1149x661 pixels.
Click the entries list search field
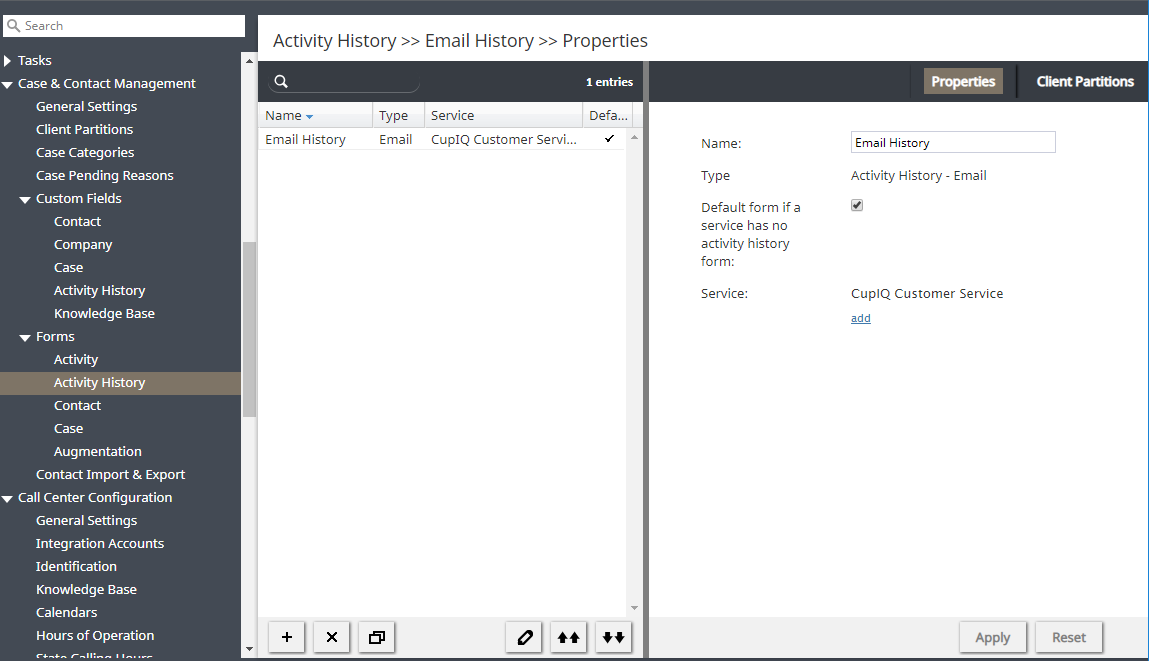pos(344,81)
